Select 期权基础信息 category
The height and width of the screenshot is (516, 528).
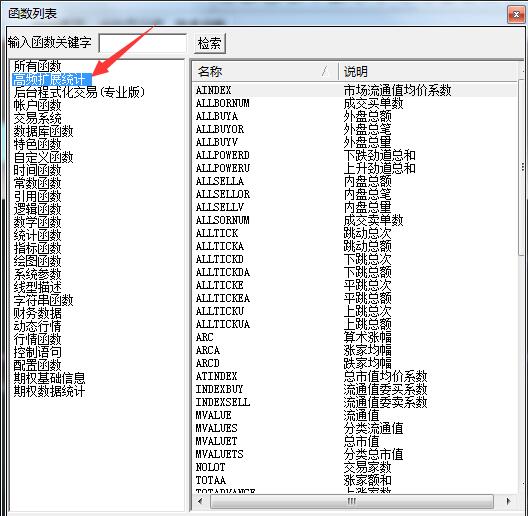(x=50, y=378)
